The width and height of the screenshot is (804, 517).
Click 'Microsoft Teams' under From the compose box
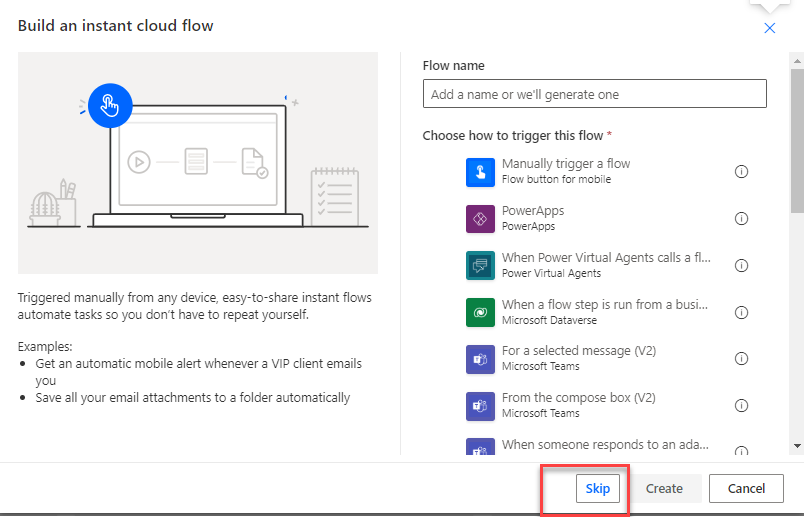click(540, 413)
